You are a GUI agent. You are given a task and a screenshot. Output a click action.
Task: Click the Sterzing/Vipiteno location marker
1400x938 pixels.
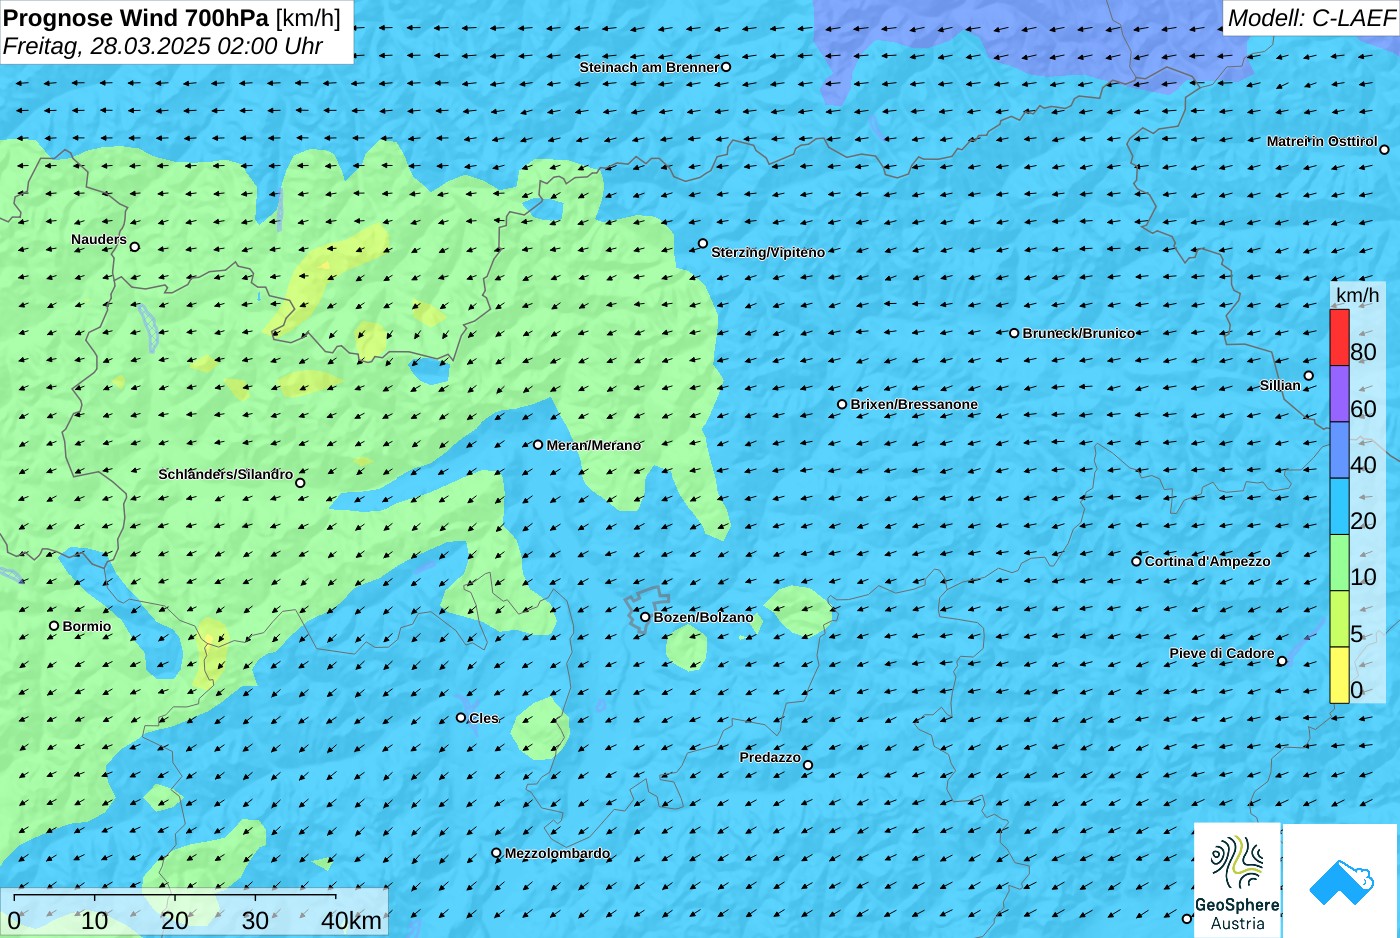[x=703, y=243]
